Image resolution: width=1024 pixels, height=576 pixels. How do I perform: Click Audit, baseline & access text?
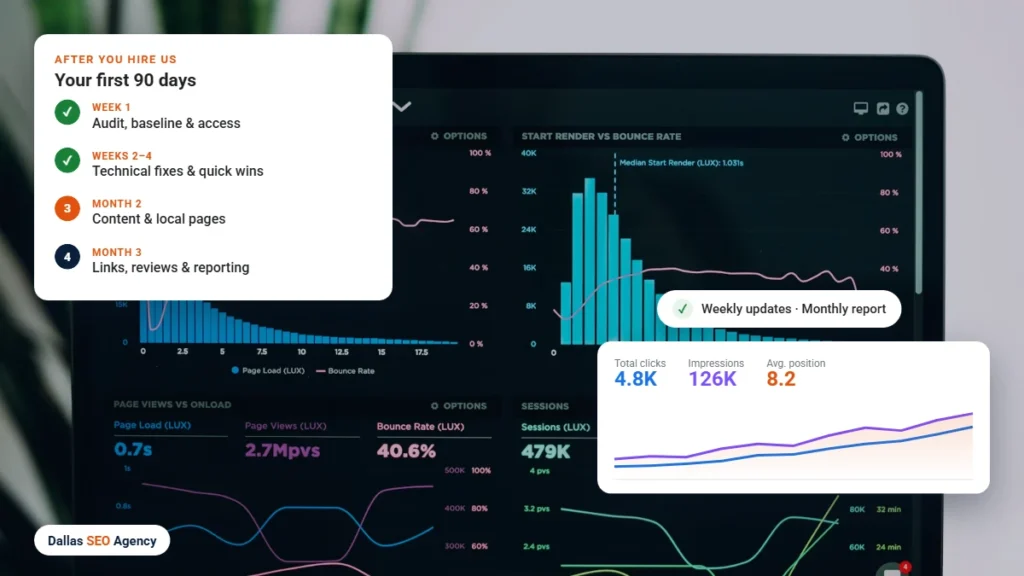tap(166, 123)
